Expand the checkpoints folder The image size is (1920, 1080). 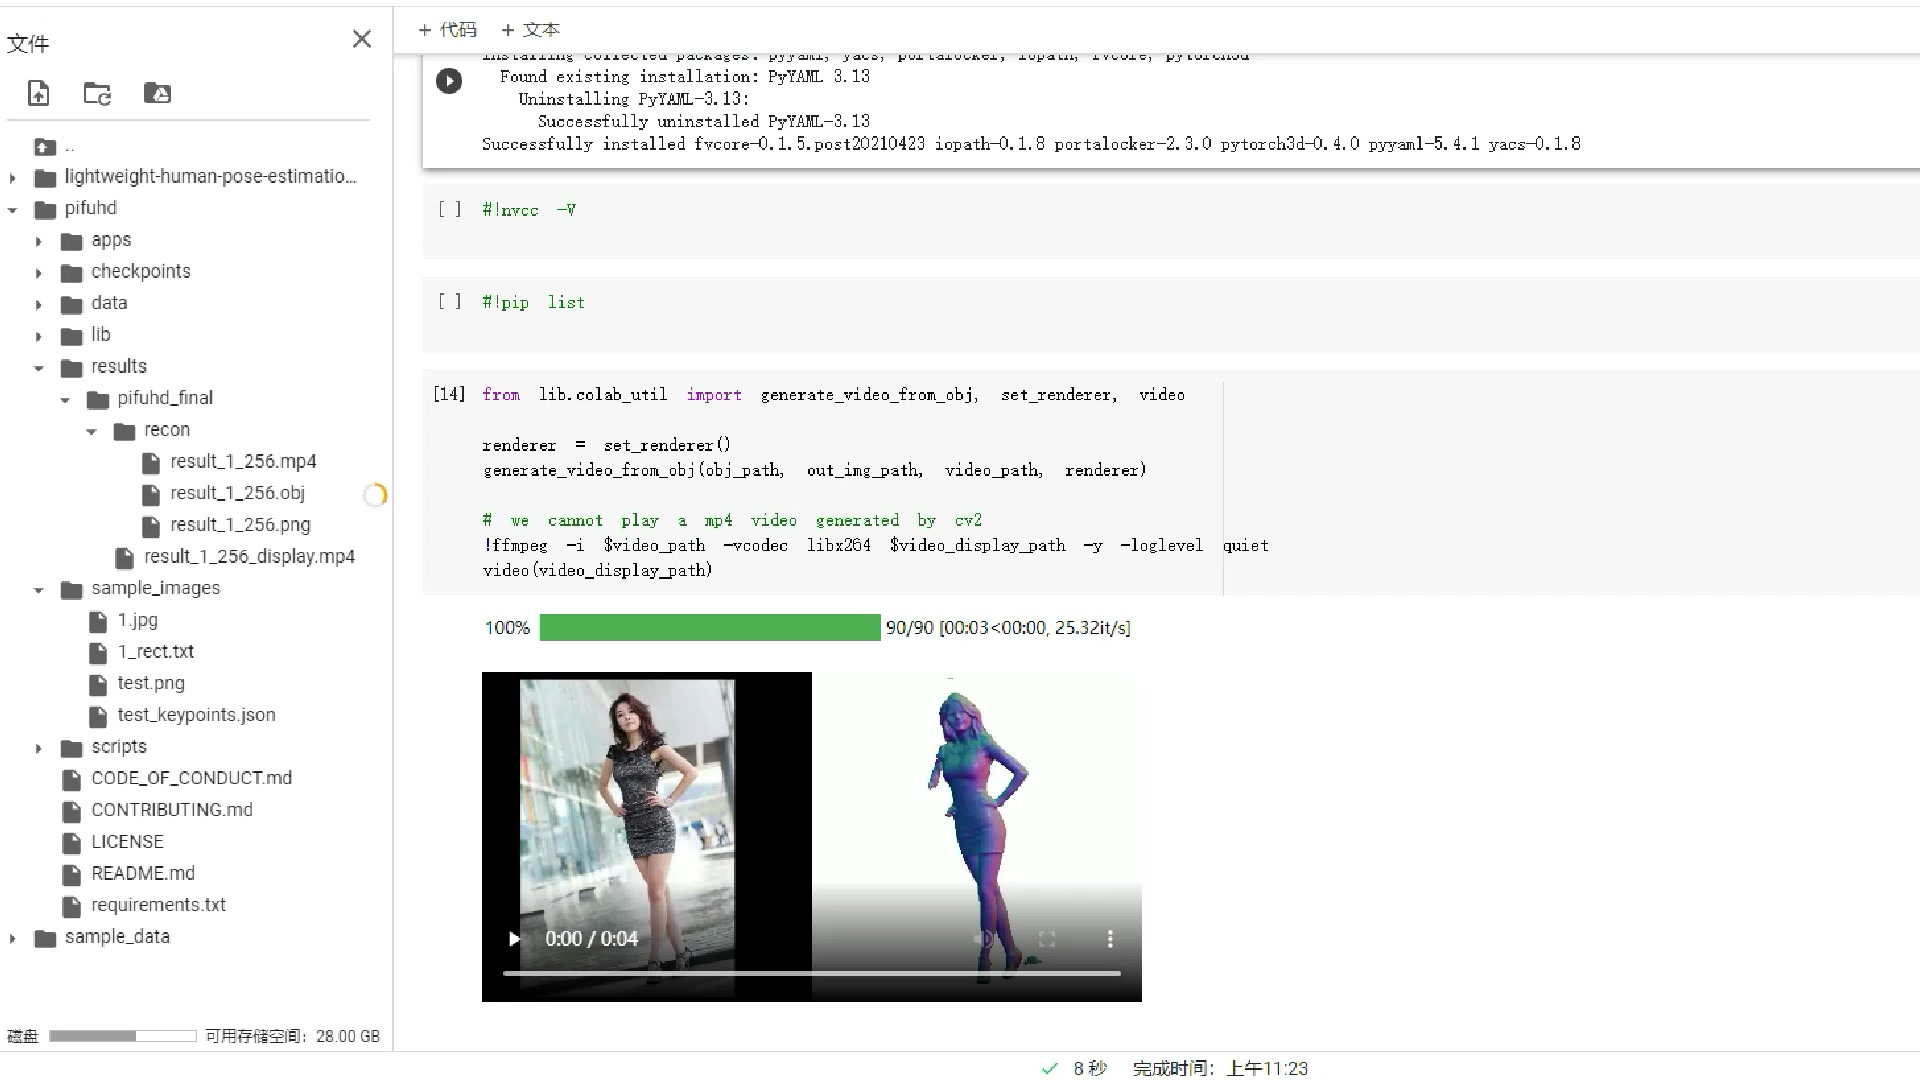click(39, 272)
